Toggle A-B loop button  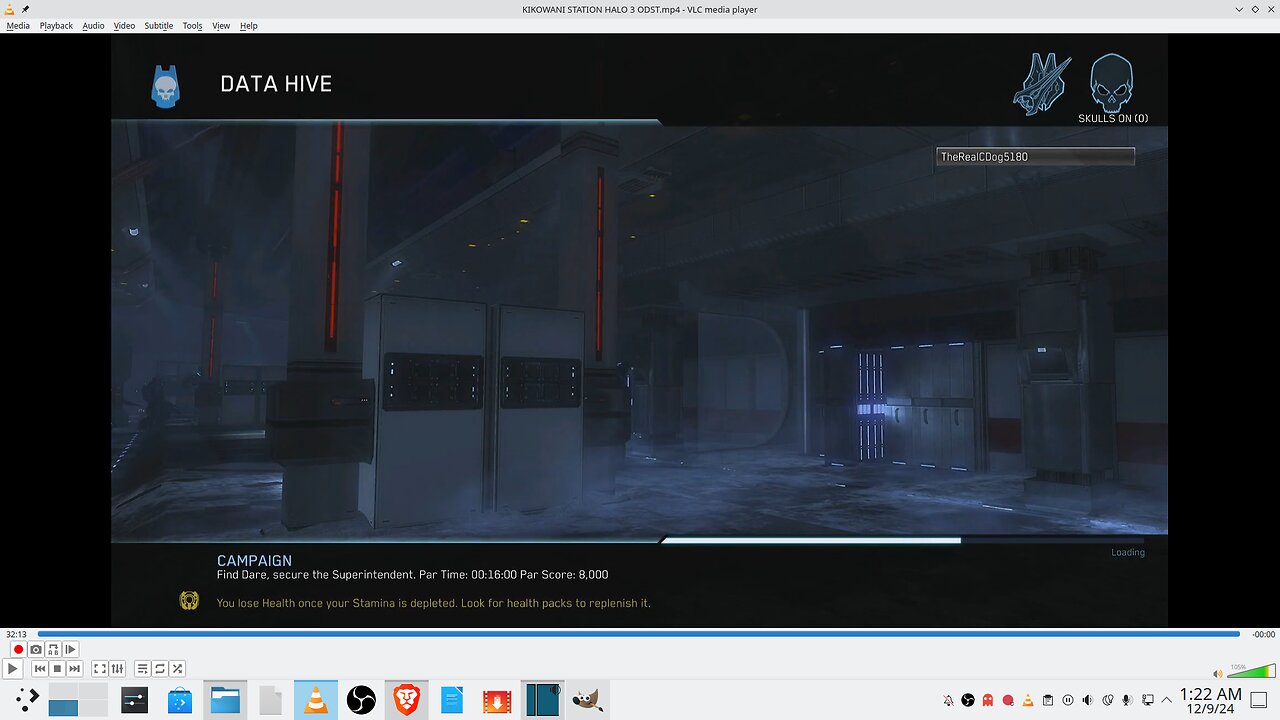tap(54, 649)
